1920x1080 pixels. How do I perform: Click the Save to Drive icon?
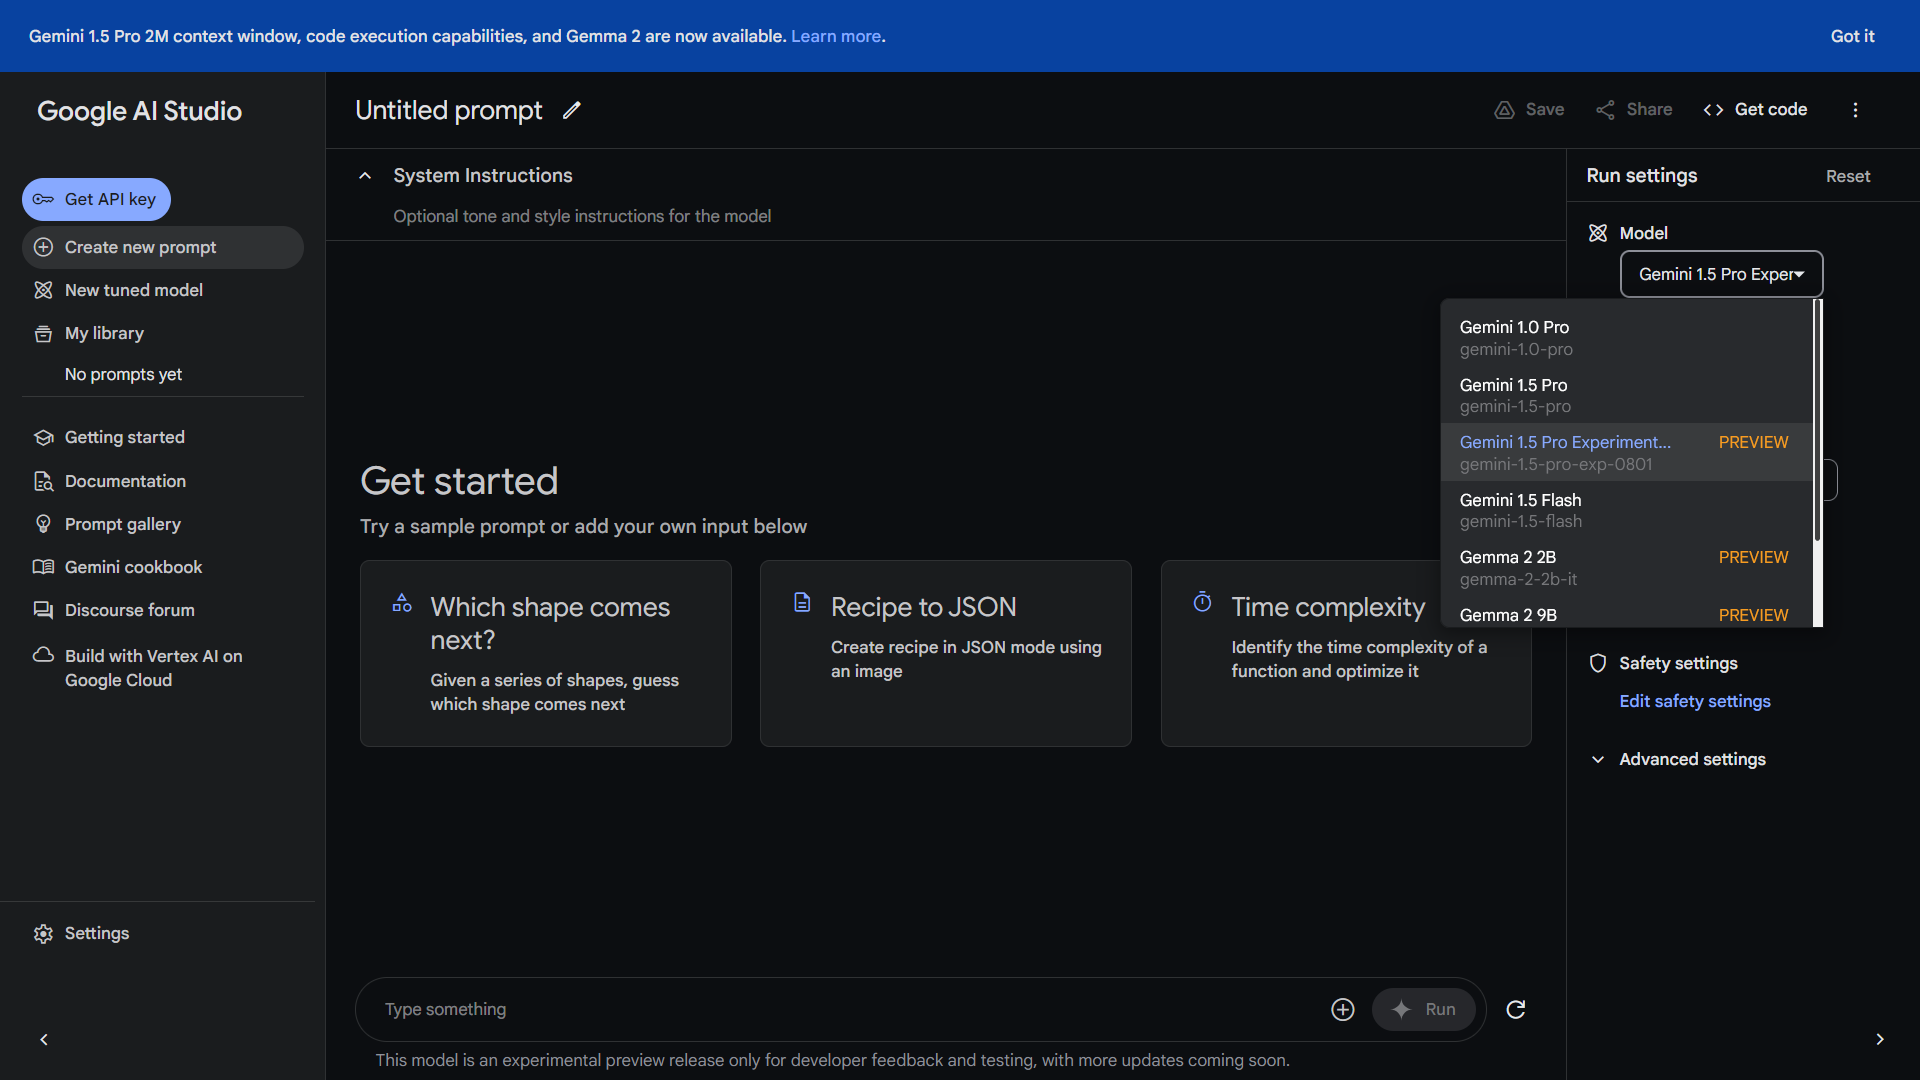(x=1504, y=110)
